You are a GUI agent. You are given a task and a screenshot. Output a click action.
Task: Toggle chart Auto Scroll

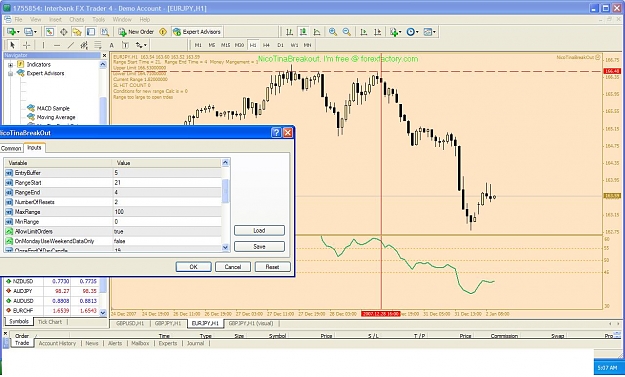(x=364, y=32)
